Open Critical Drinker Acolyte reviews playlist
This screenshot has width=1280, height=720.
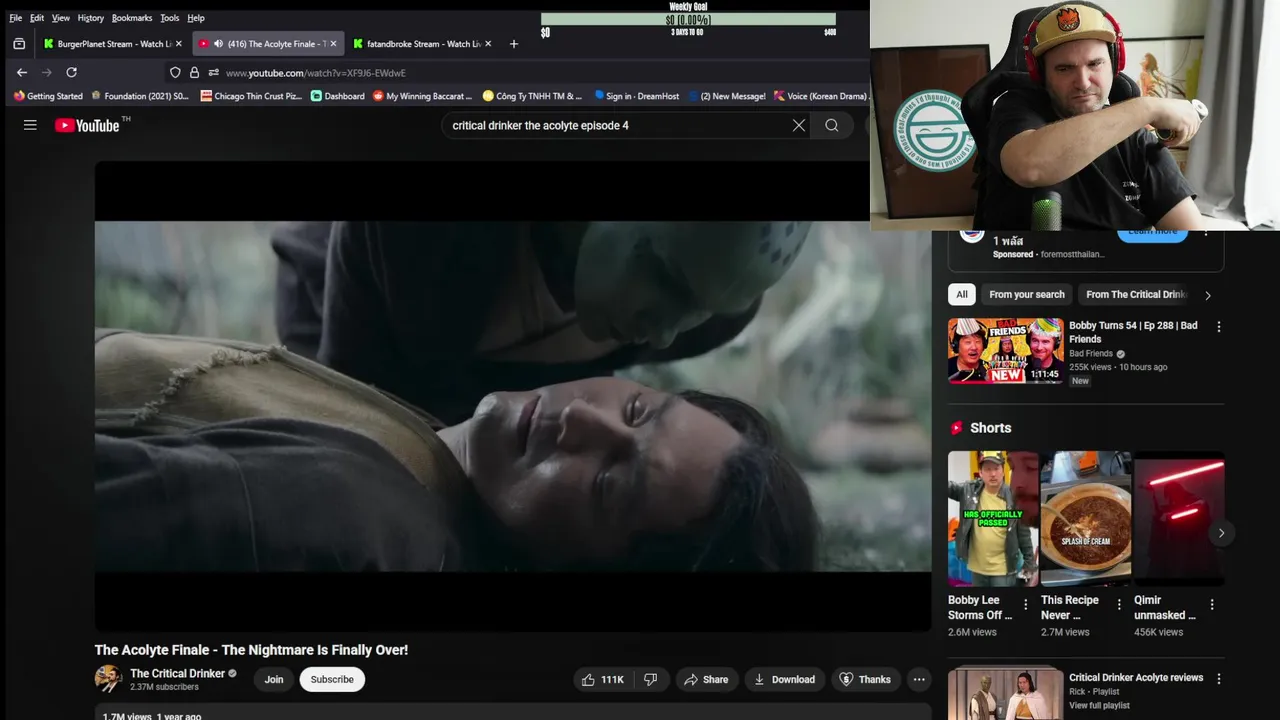coord(1136,677)
